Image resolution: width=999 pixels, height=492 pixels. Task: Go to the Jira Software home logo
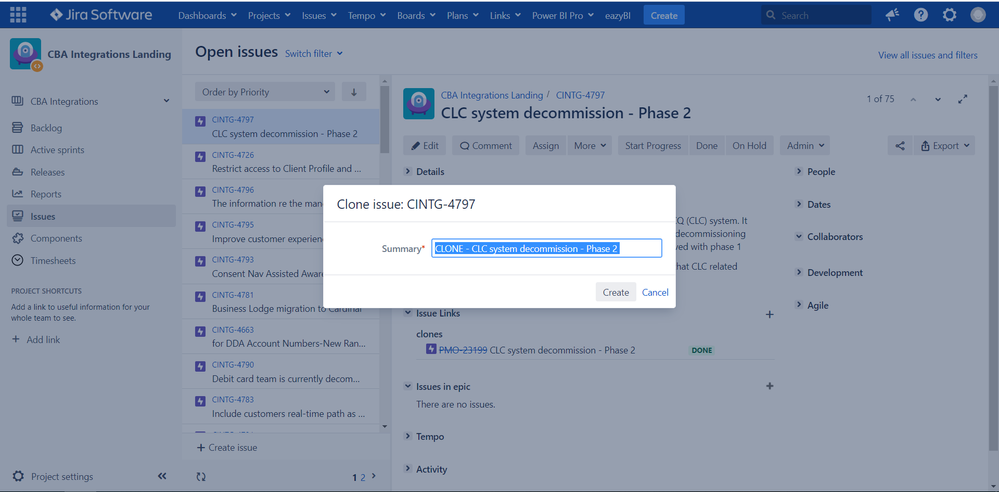[x=101, y=15]
